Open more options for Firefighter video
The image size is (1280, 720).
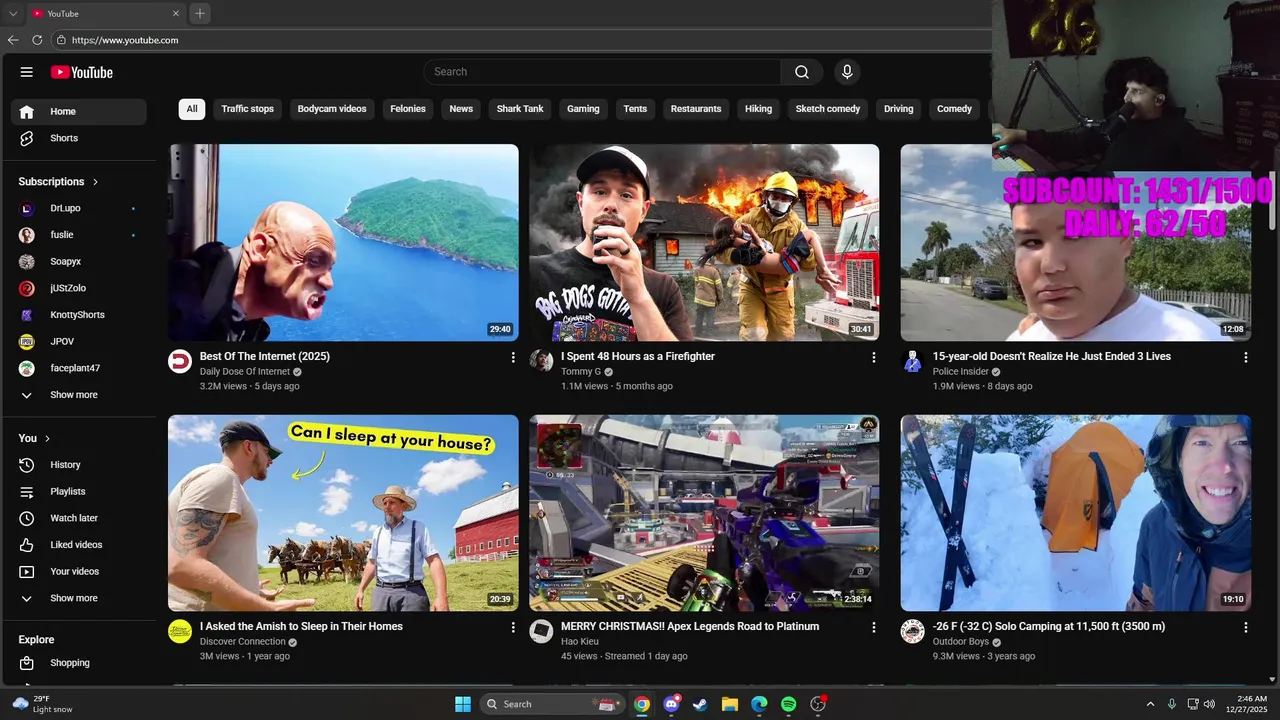point(873,357)
